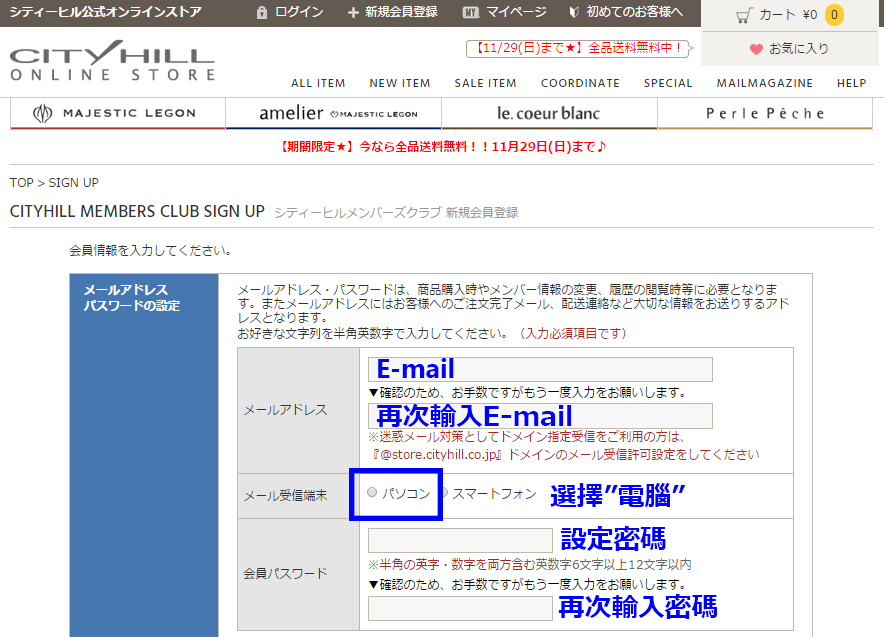Click the 会員パスワード row label
Screen dimensions: 884x637
click(x=285, y=574)
